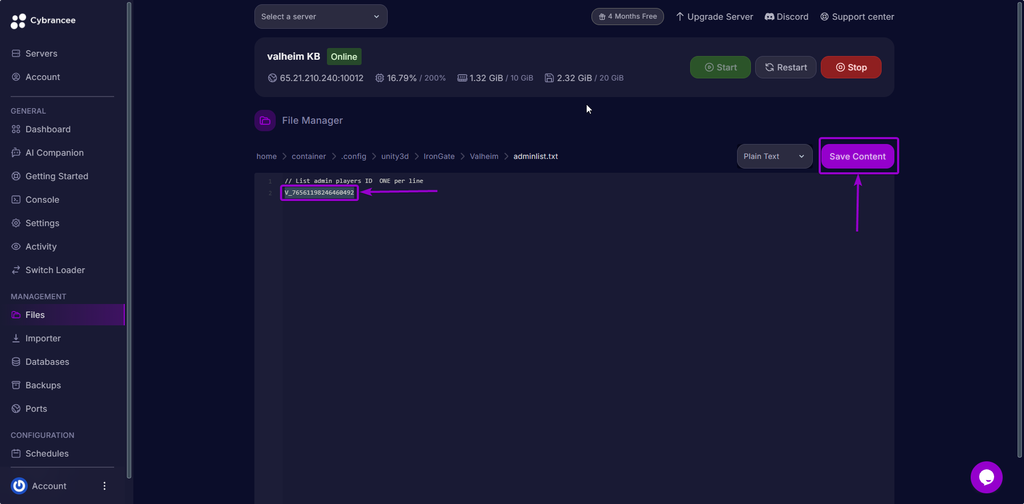Image resolution: width=1024 pixels, height=504 pixels.
Task: Click the green Start button
Action: pyautogui.click(x=720, y=67)
